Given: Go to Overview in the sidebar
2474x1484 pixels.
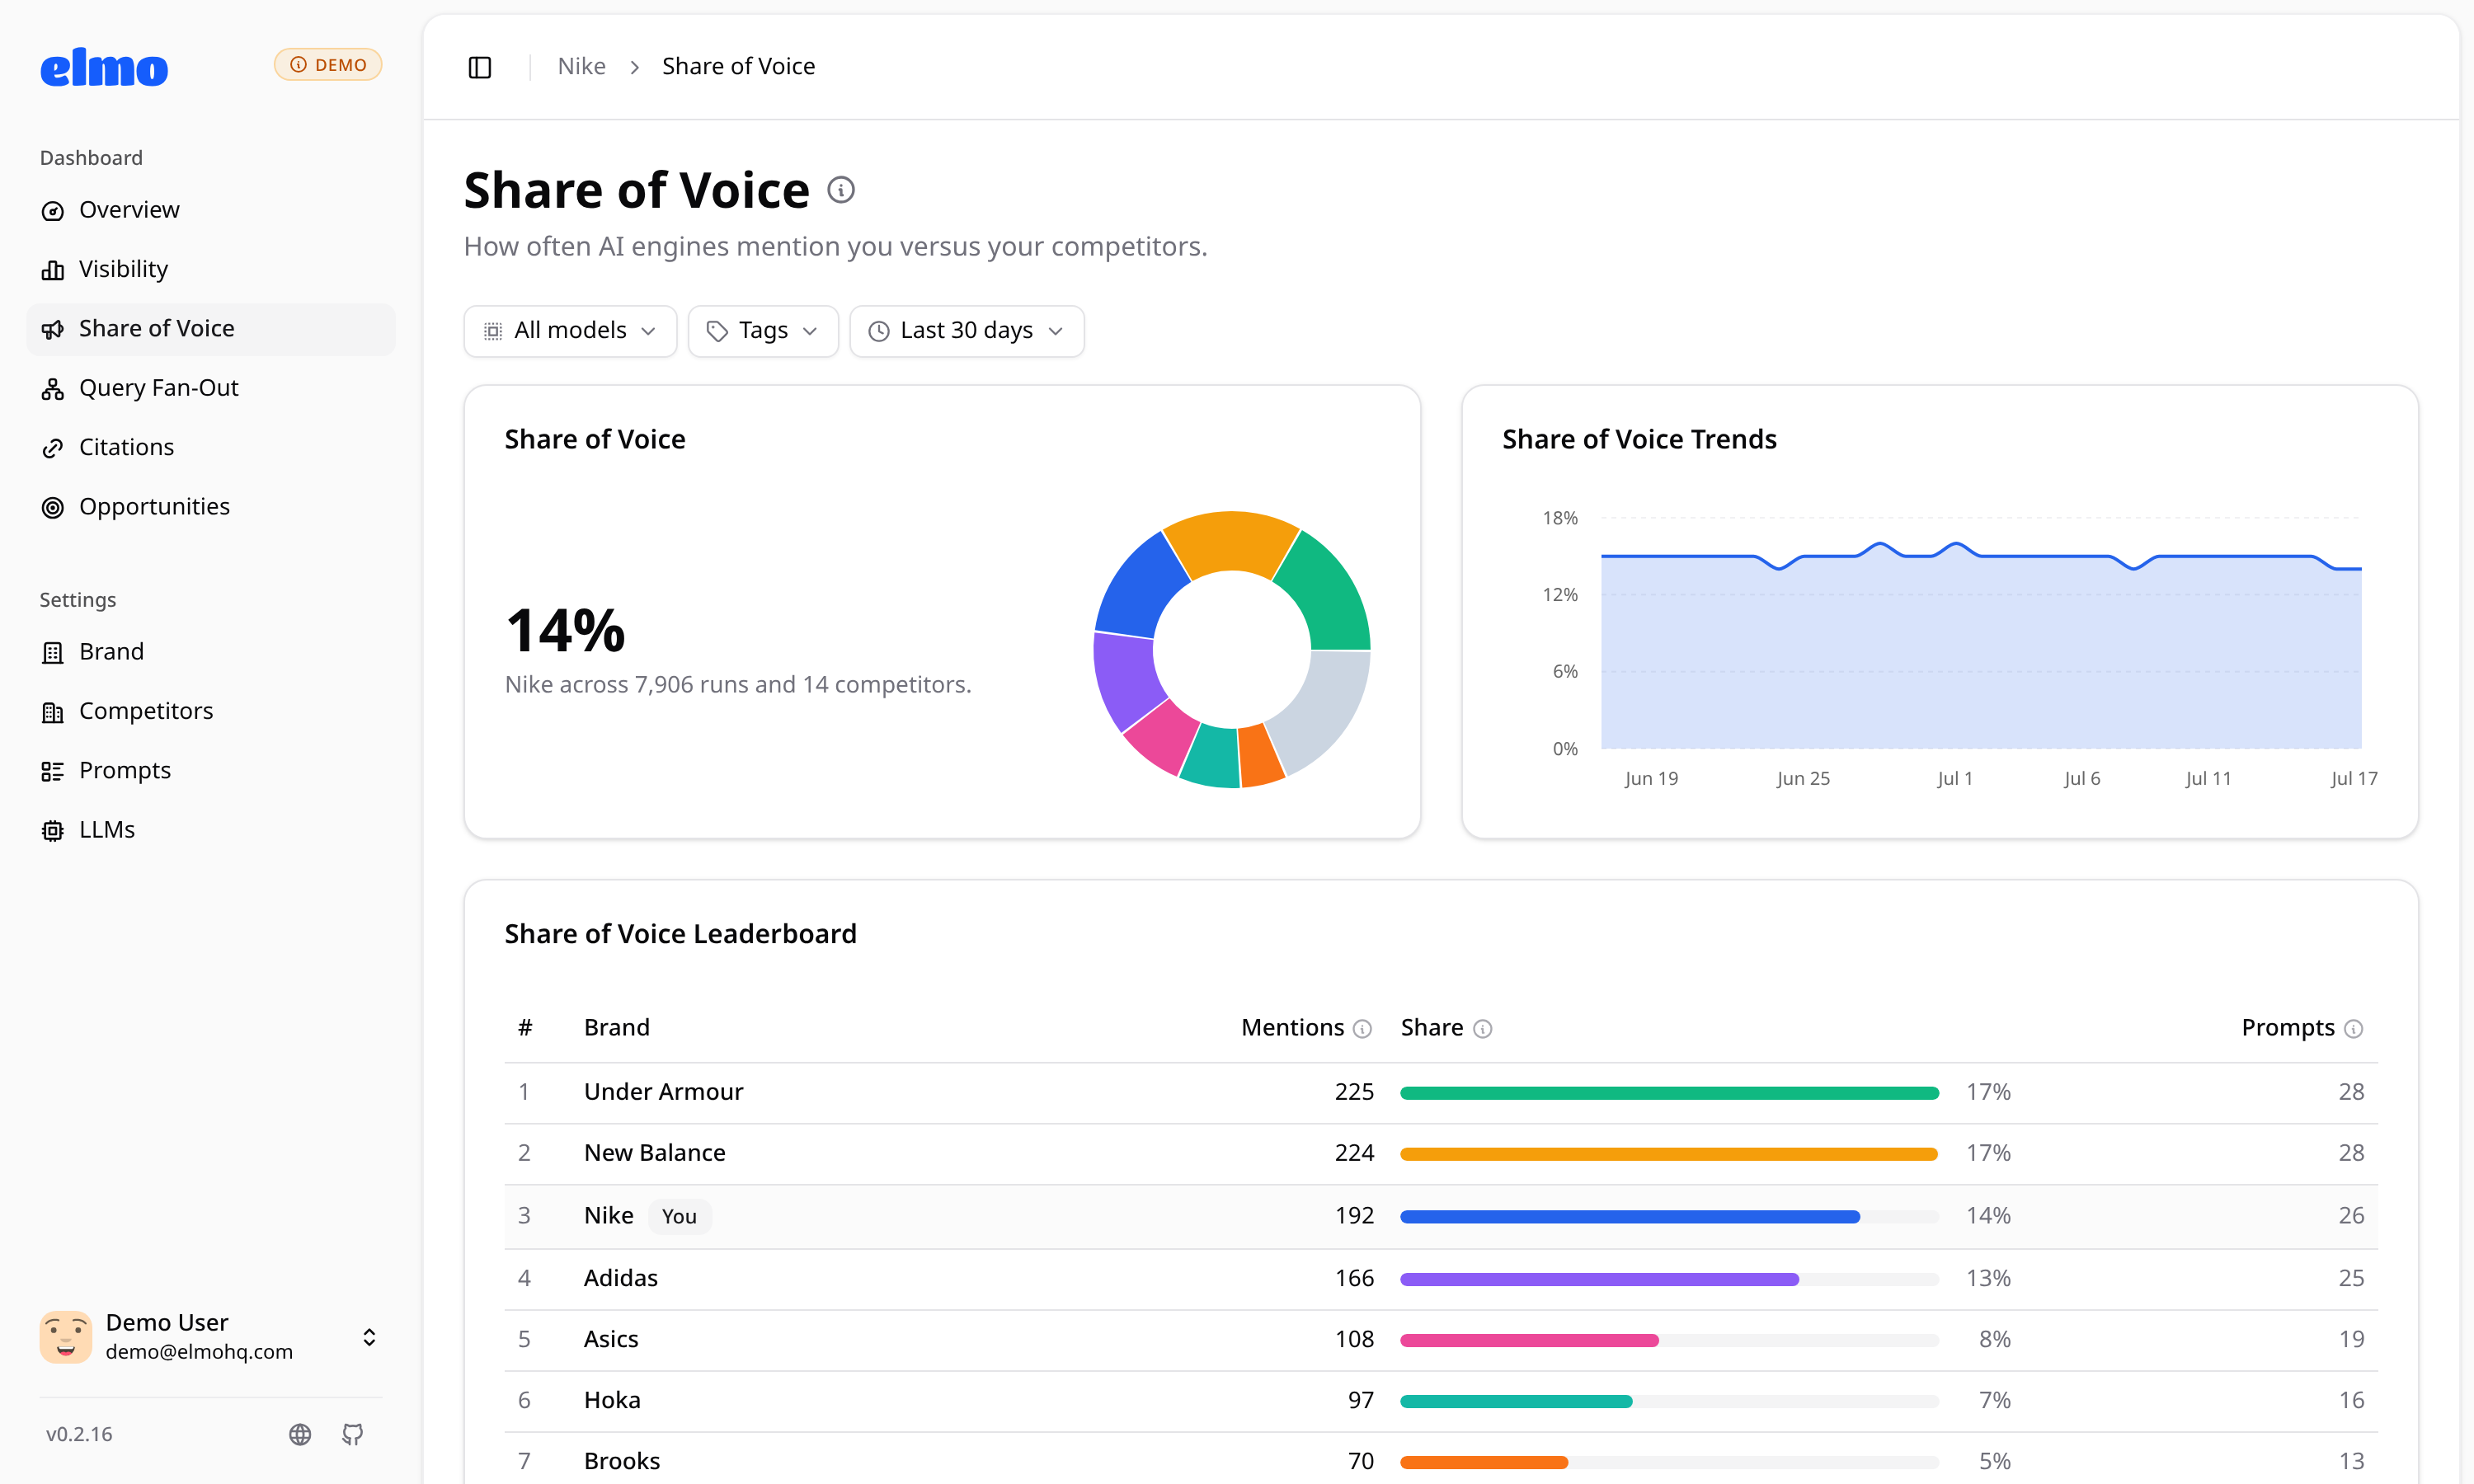Looking at the screenshot, I should click(x=211, y=210).
